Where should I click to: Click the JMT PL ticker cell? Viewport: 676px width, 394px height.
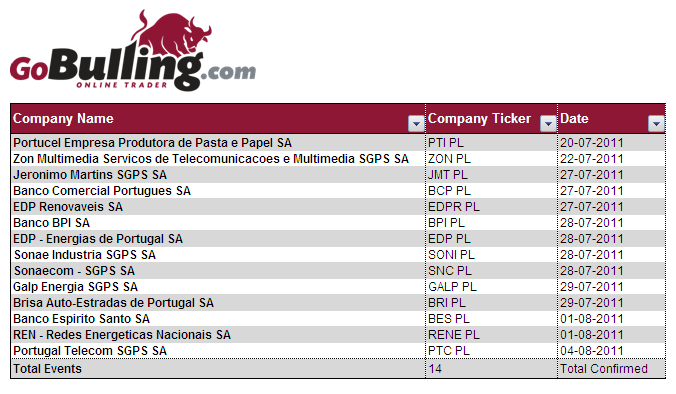coord(491,175)
